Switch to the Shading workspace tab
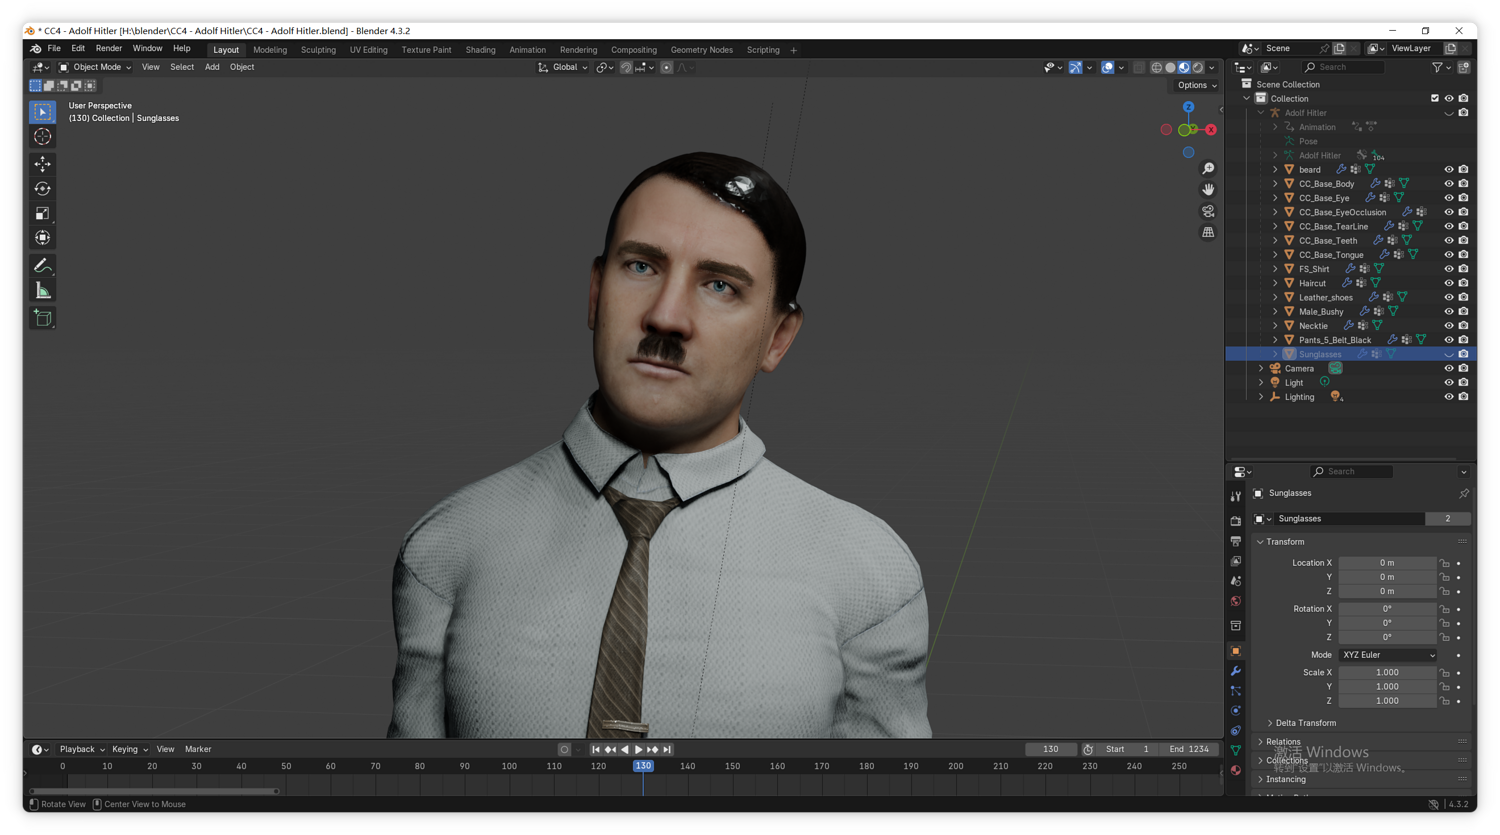The height and width of the screenshot is (835, 1500). pos(480,50)
